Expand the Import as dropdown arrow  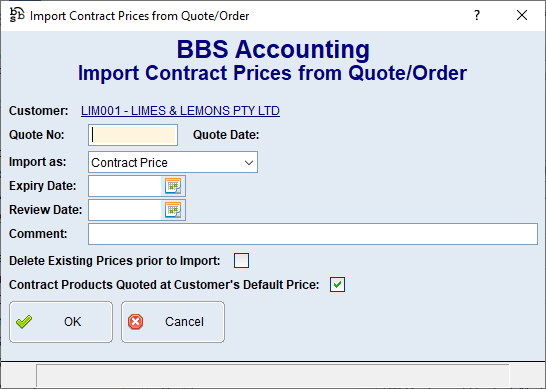(x=249, y=163)
